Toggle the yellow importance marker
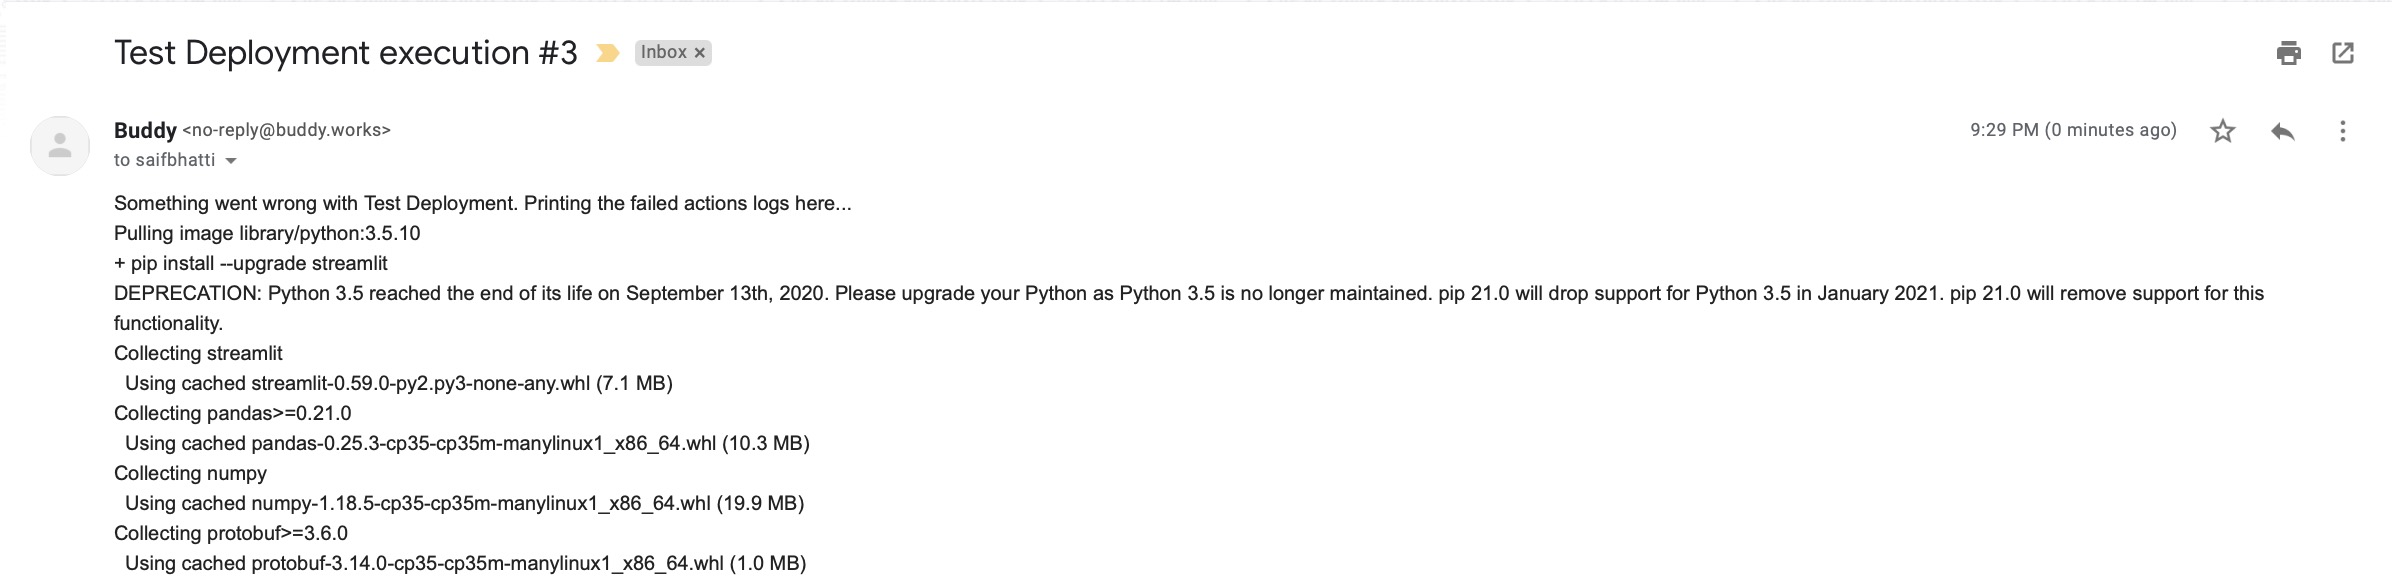 click(607, 53)
